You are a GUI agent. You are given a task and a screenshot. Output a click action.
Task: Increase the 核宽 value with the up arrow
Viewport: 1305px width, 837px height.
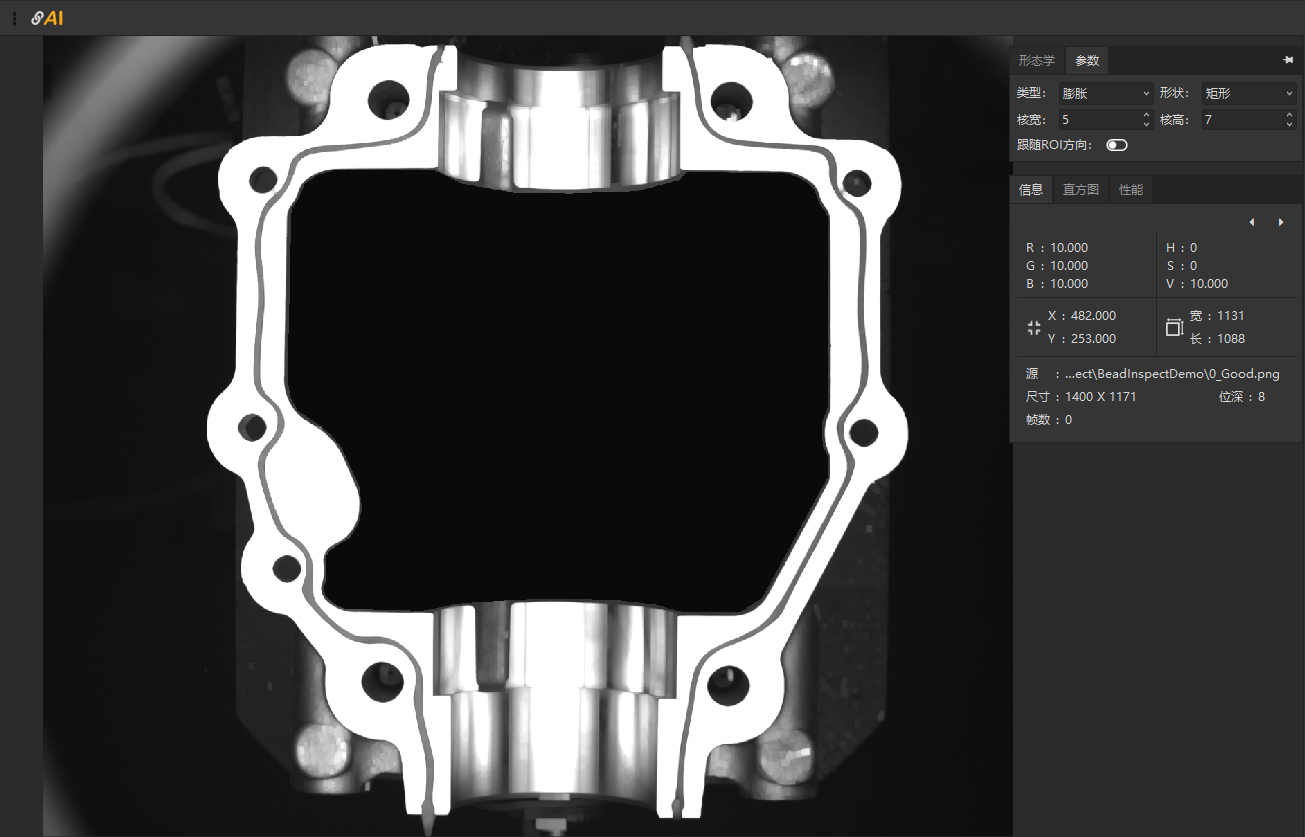click(x=1146, y=115)
